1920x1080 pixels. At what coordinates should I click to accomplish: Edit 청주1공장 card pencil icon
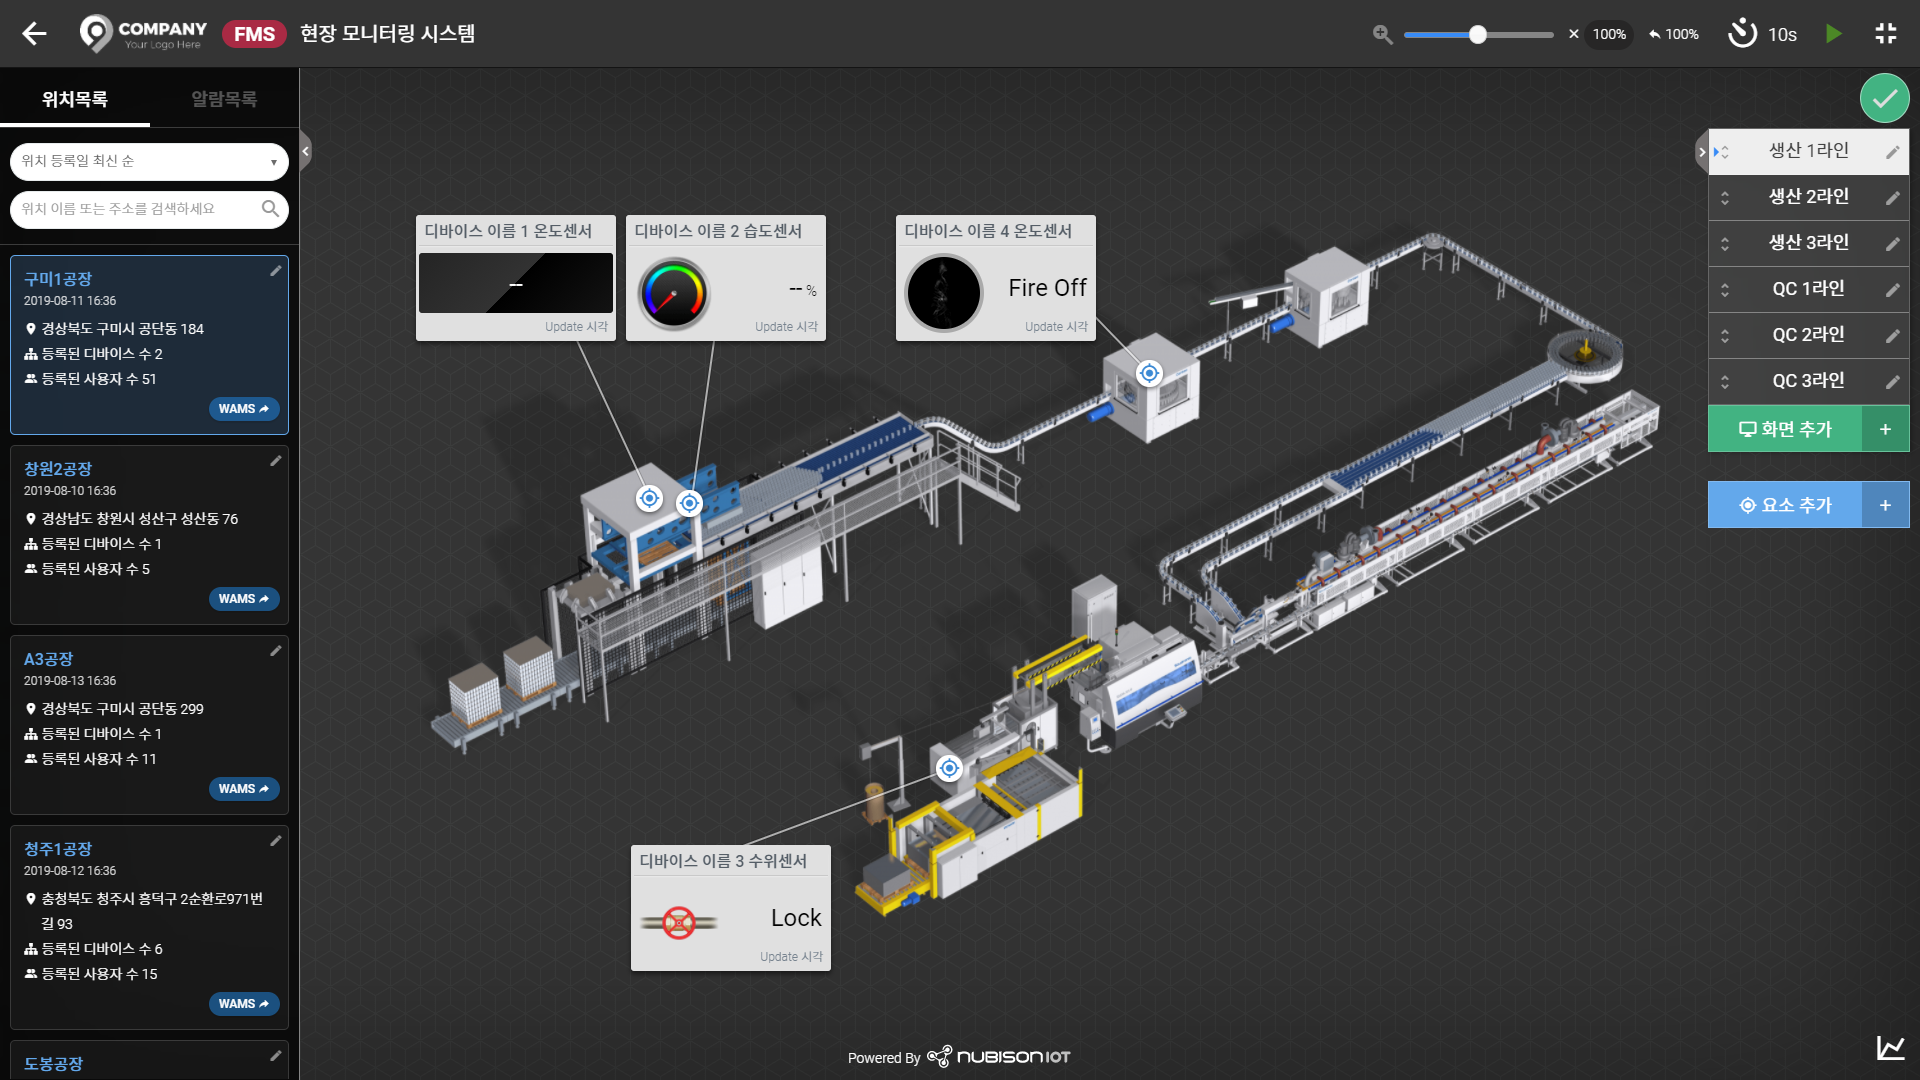click(275, 841)
